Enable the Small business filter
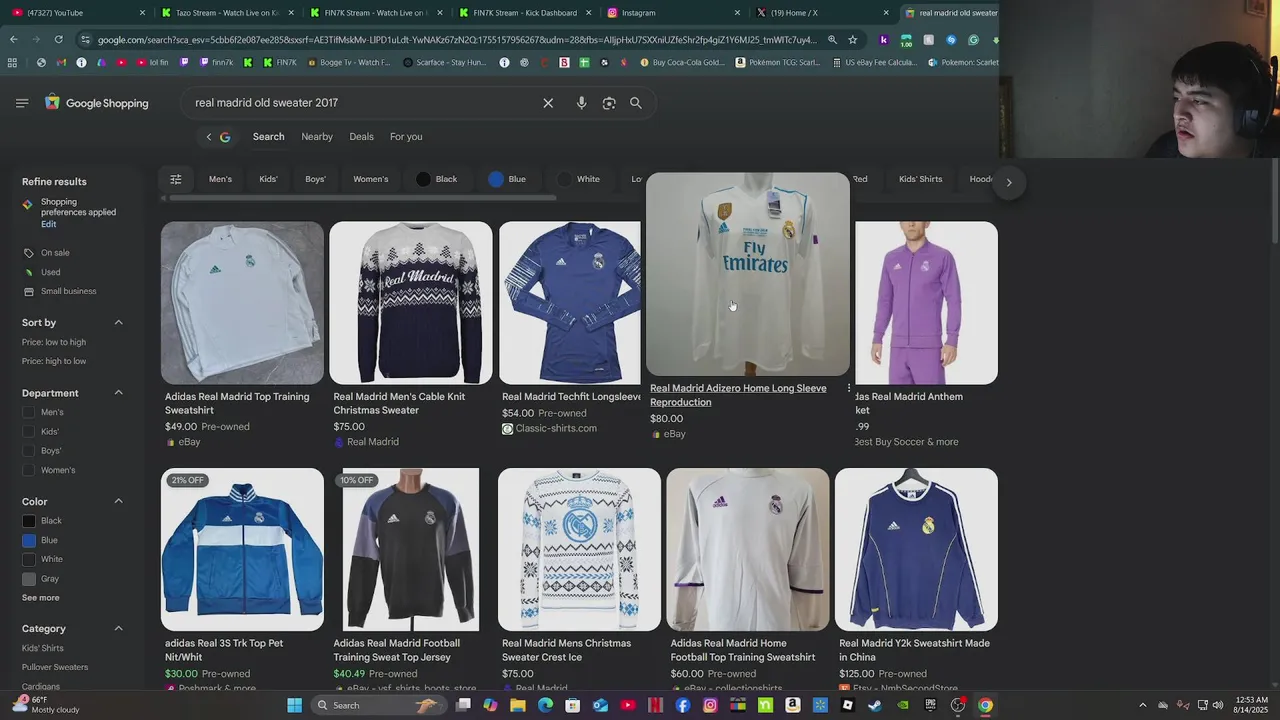 coord(59,291)
